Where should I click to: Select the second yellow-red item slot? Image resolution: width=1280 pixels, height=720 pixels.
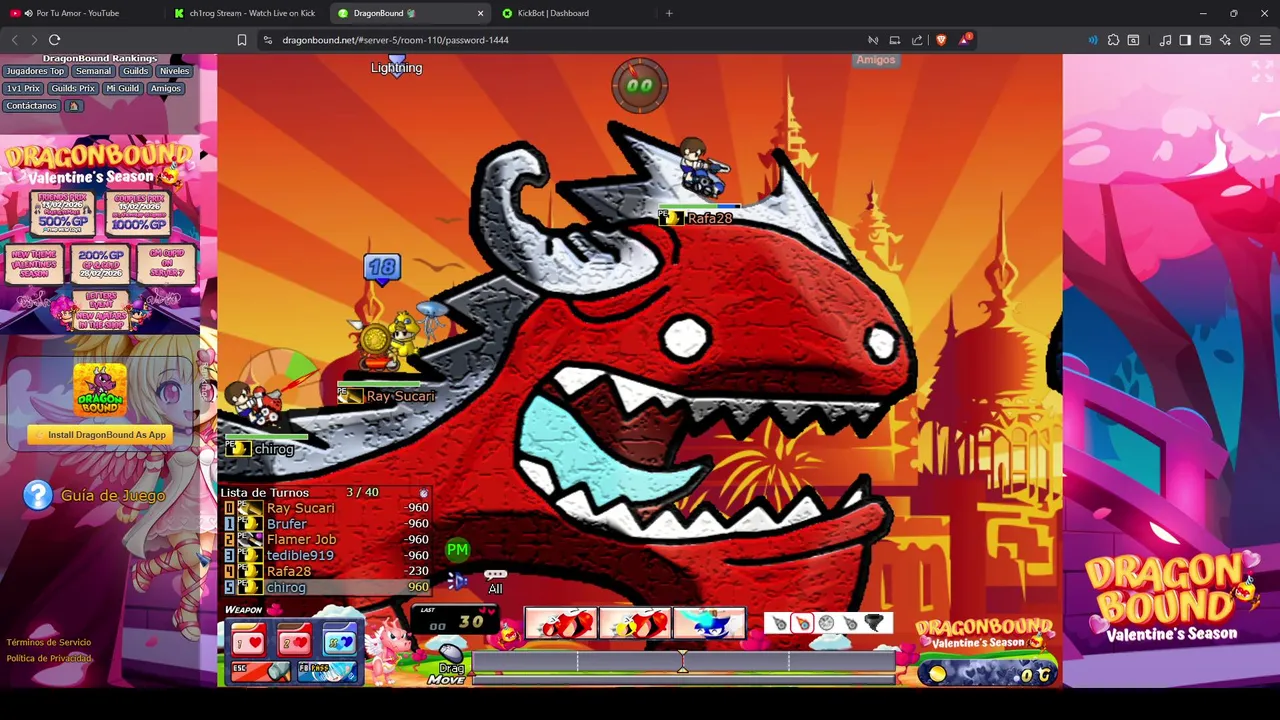(x=635, y=624)
